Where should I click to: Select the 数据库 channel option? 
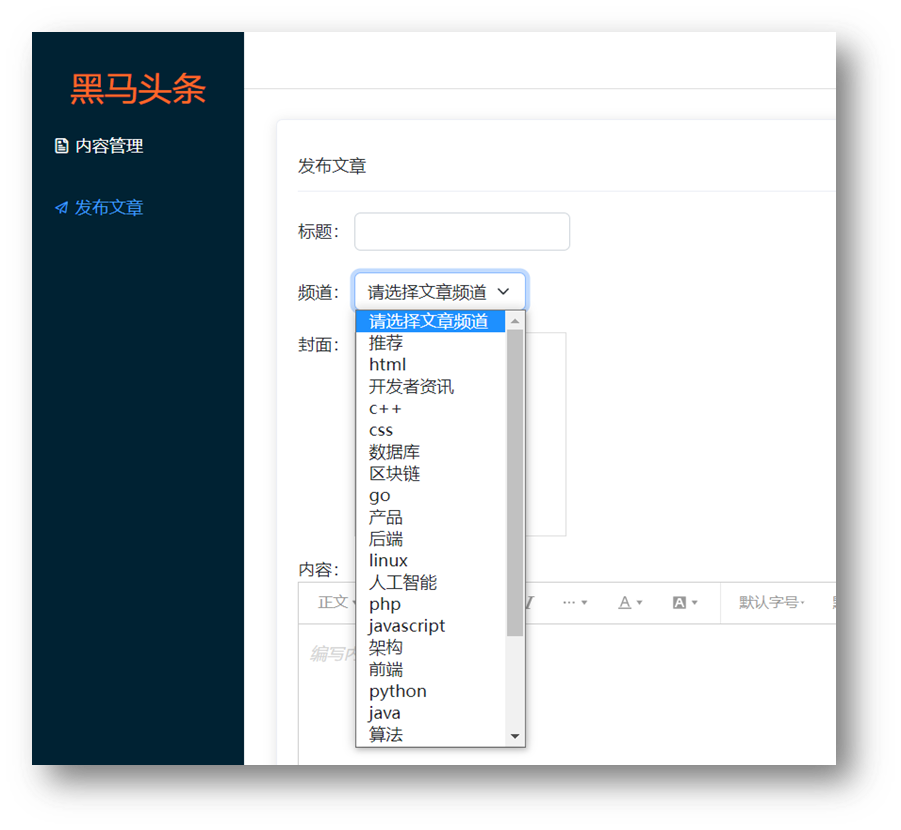point(394,452)
